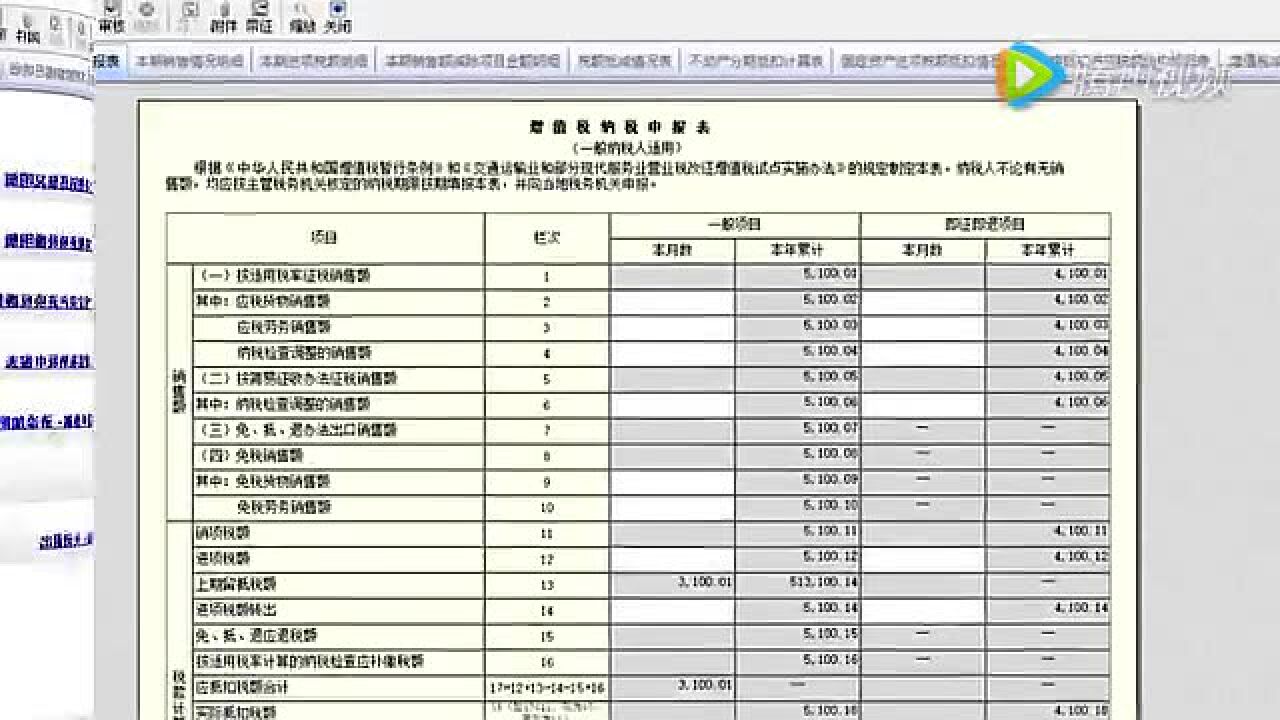Click the row label （三）免、抵、退办法出口销售额
1280x720 pixels.
pos(295,430)
